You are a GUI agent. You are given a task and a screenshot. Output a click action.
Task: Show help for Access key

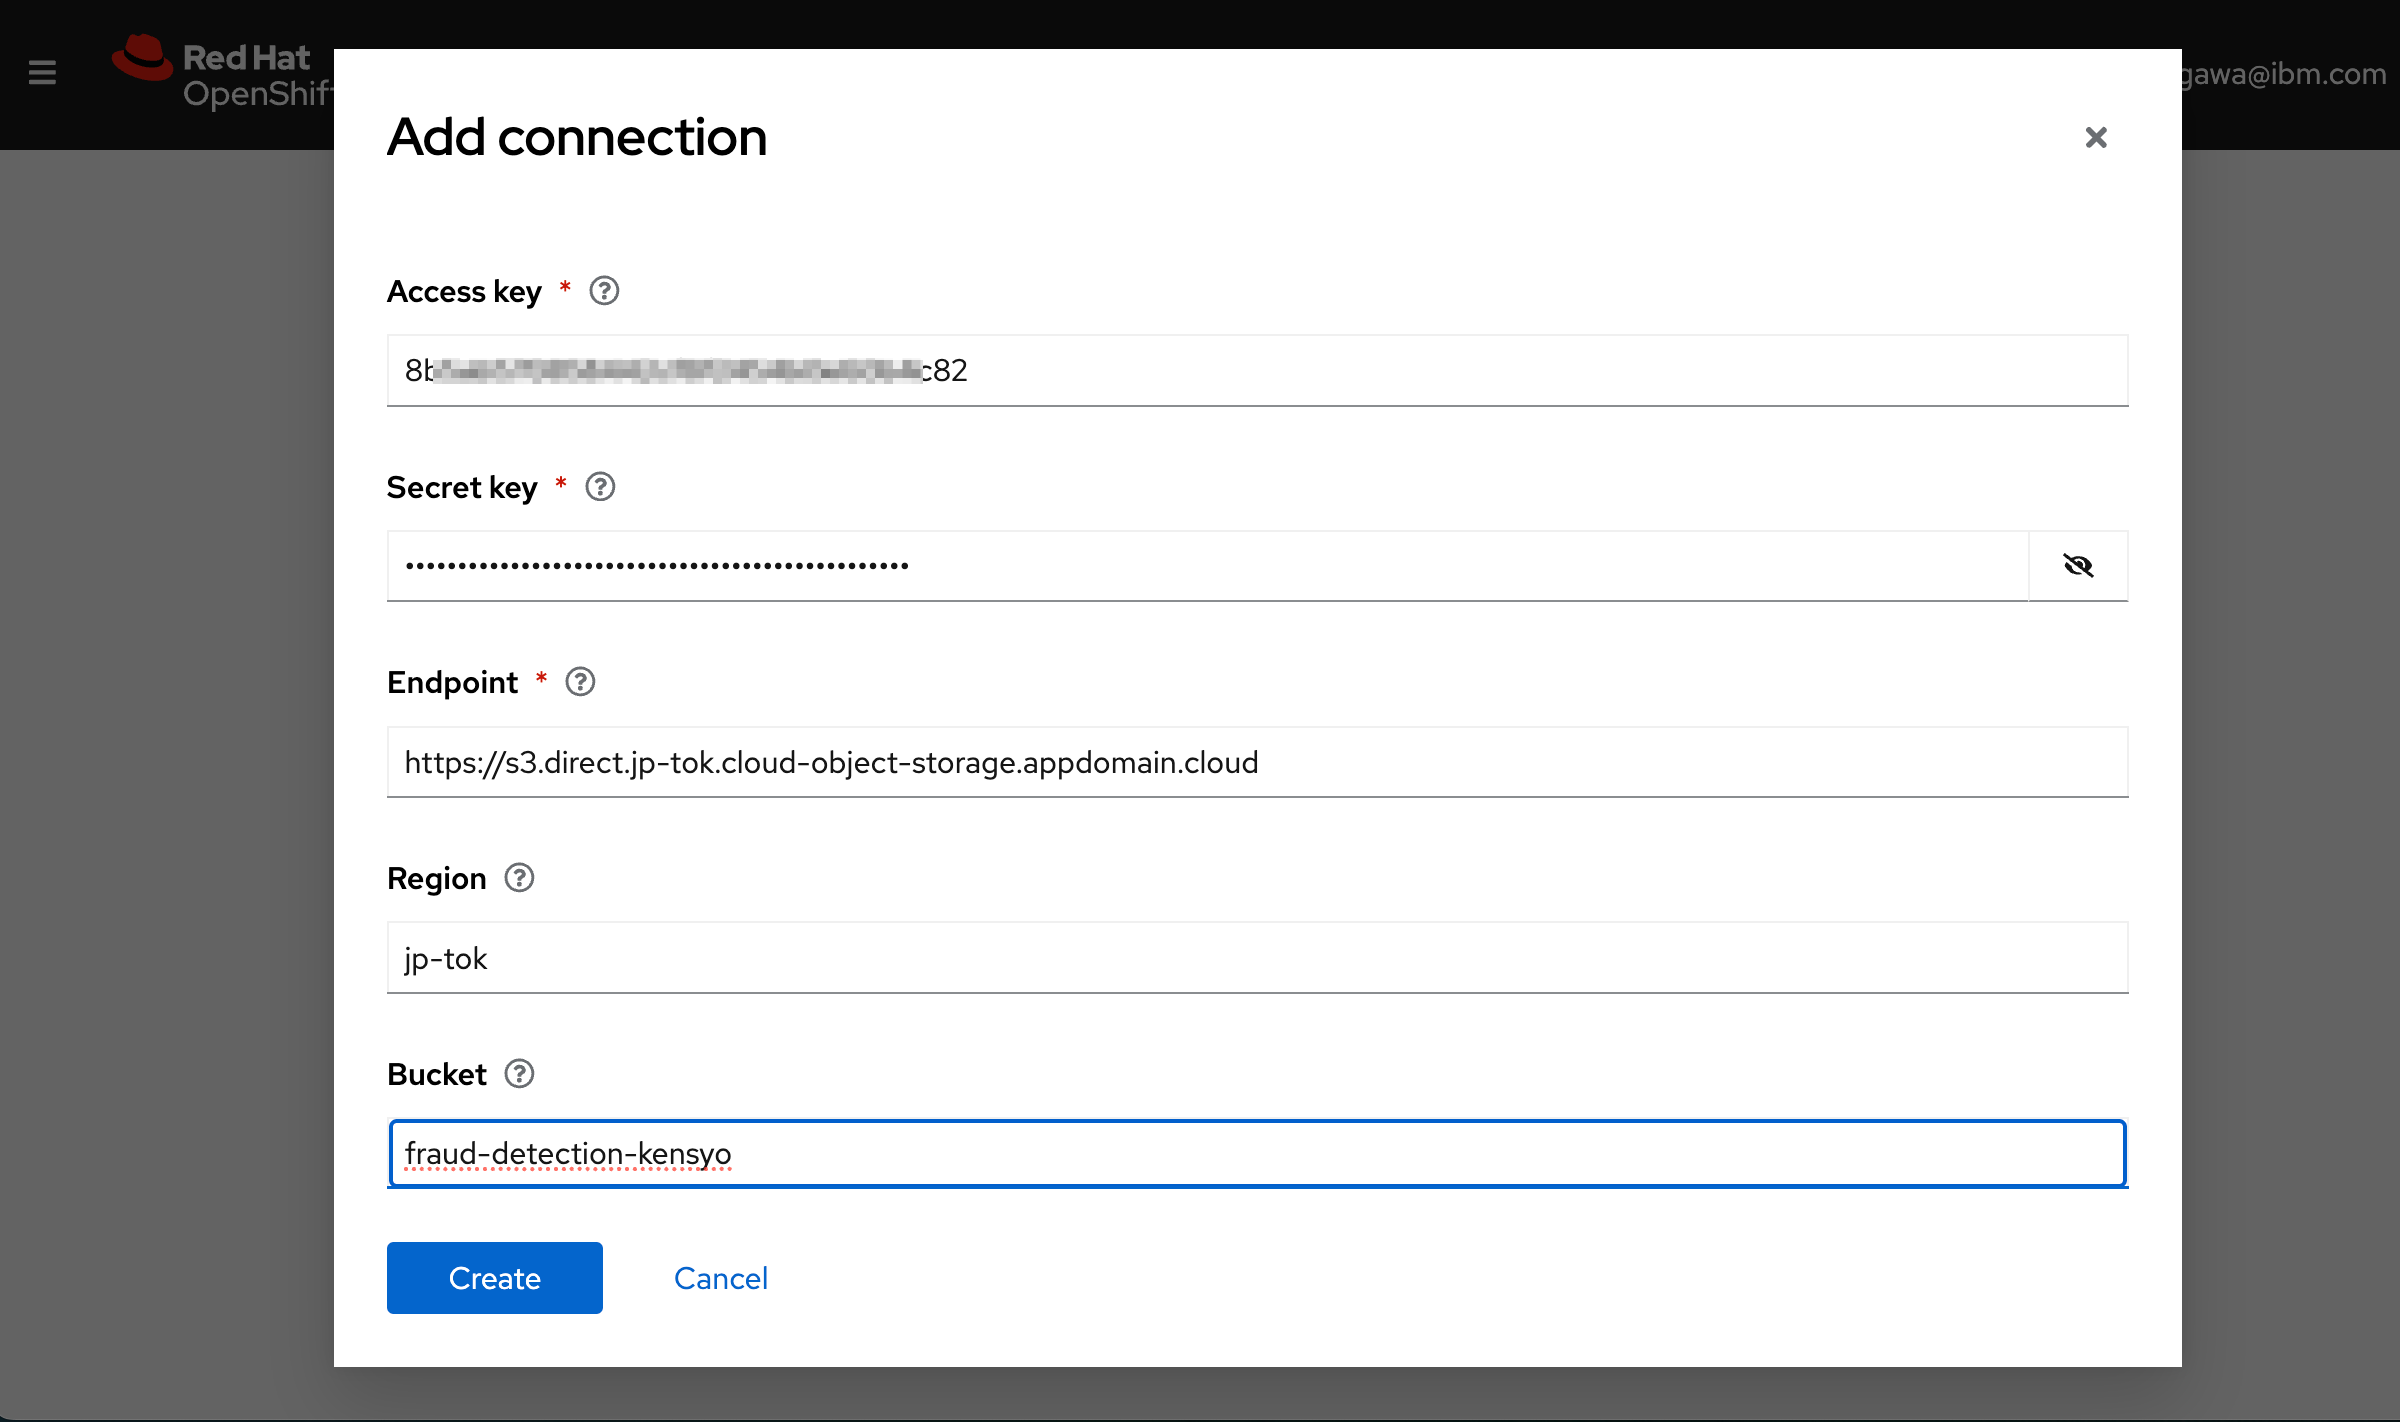(x=604, y=291)
